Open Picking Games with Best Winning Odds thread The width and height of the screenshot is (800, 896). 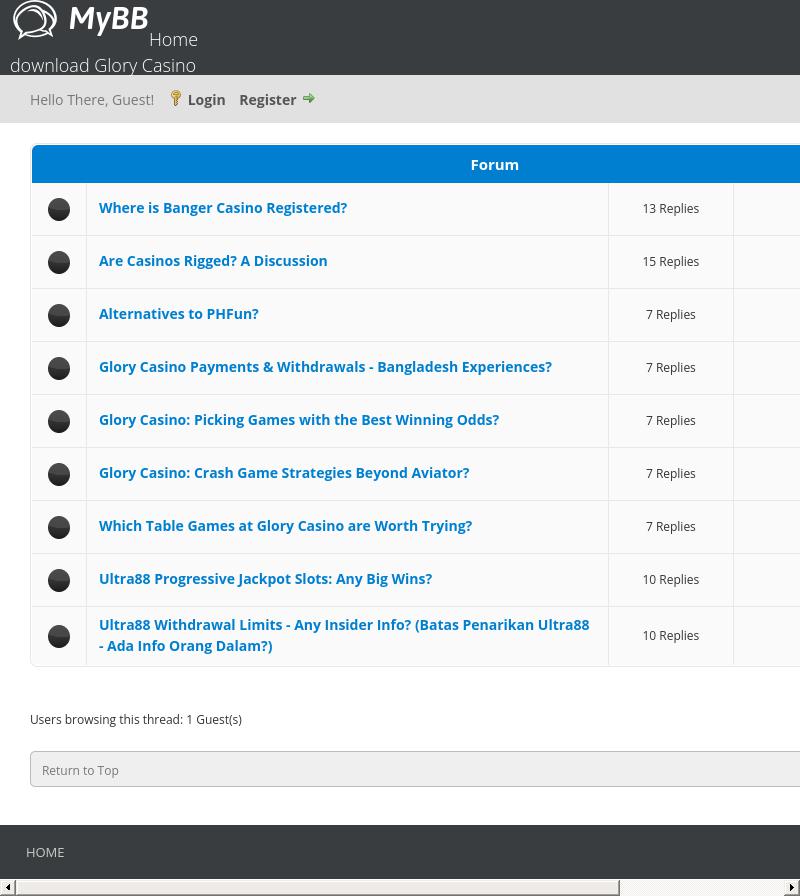click(x=299, y=420)
